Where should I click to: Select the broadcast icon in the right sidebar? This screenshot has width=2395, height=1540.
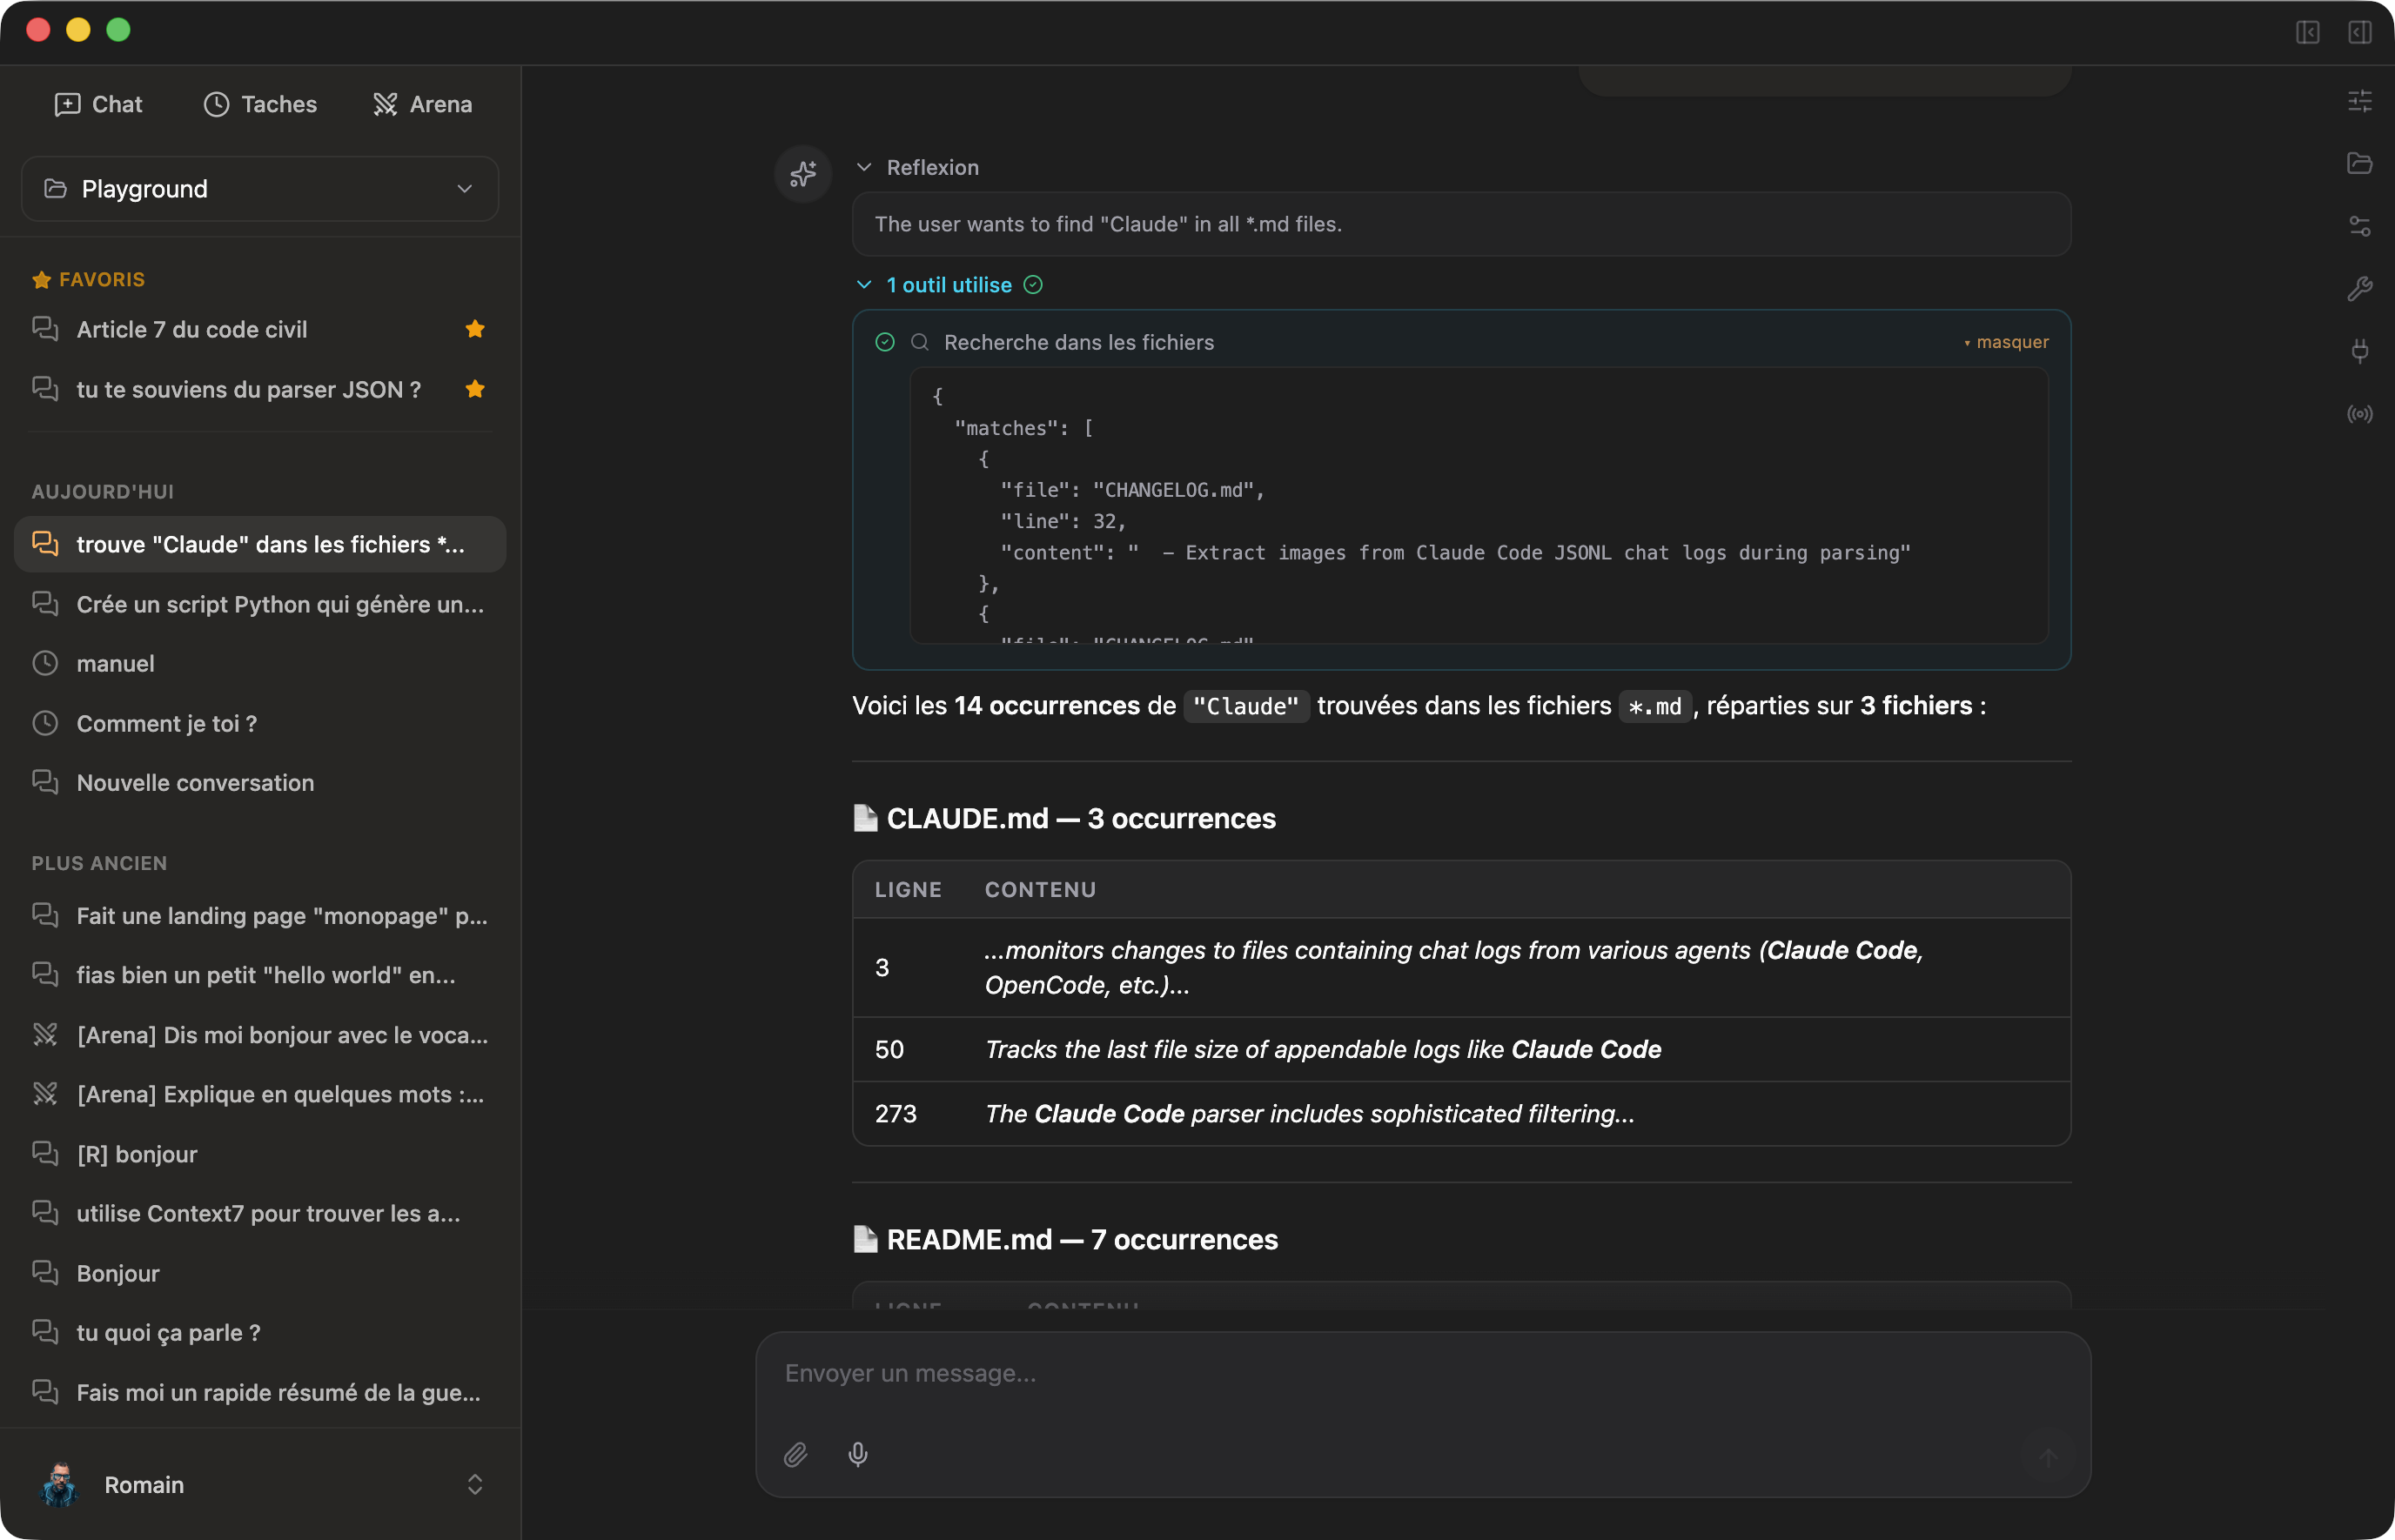(x=2361, y=414)
